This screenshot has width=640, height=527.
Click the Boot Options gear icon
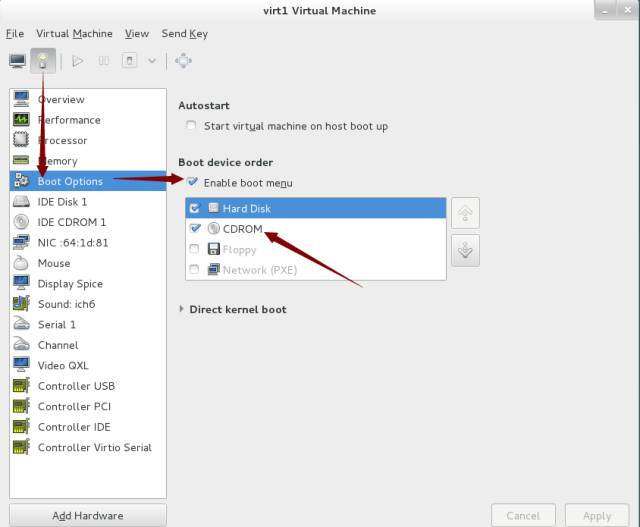click(21, 180)
